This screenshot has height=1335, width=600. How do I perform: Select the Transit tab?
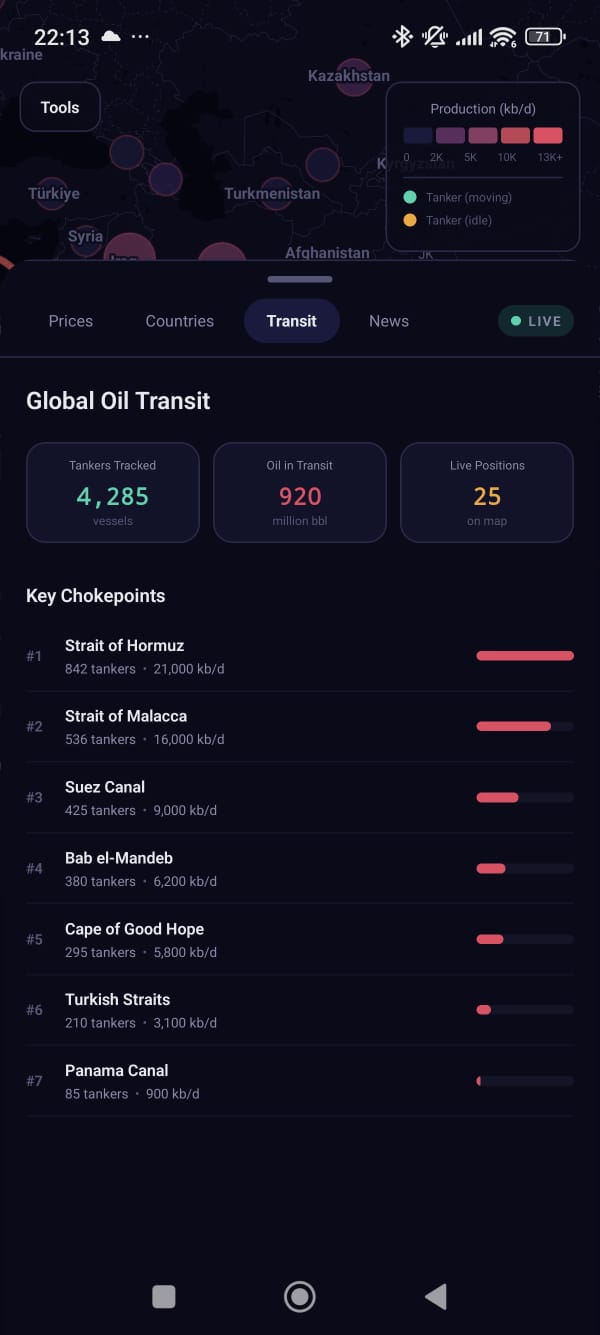[292, 321]
